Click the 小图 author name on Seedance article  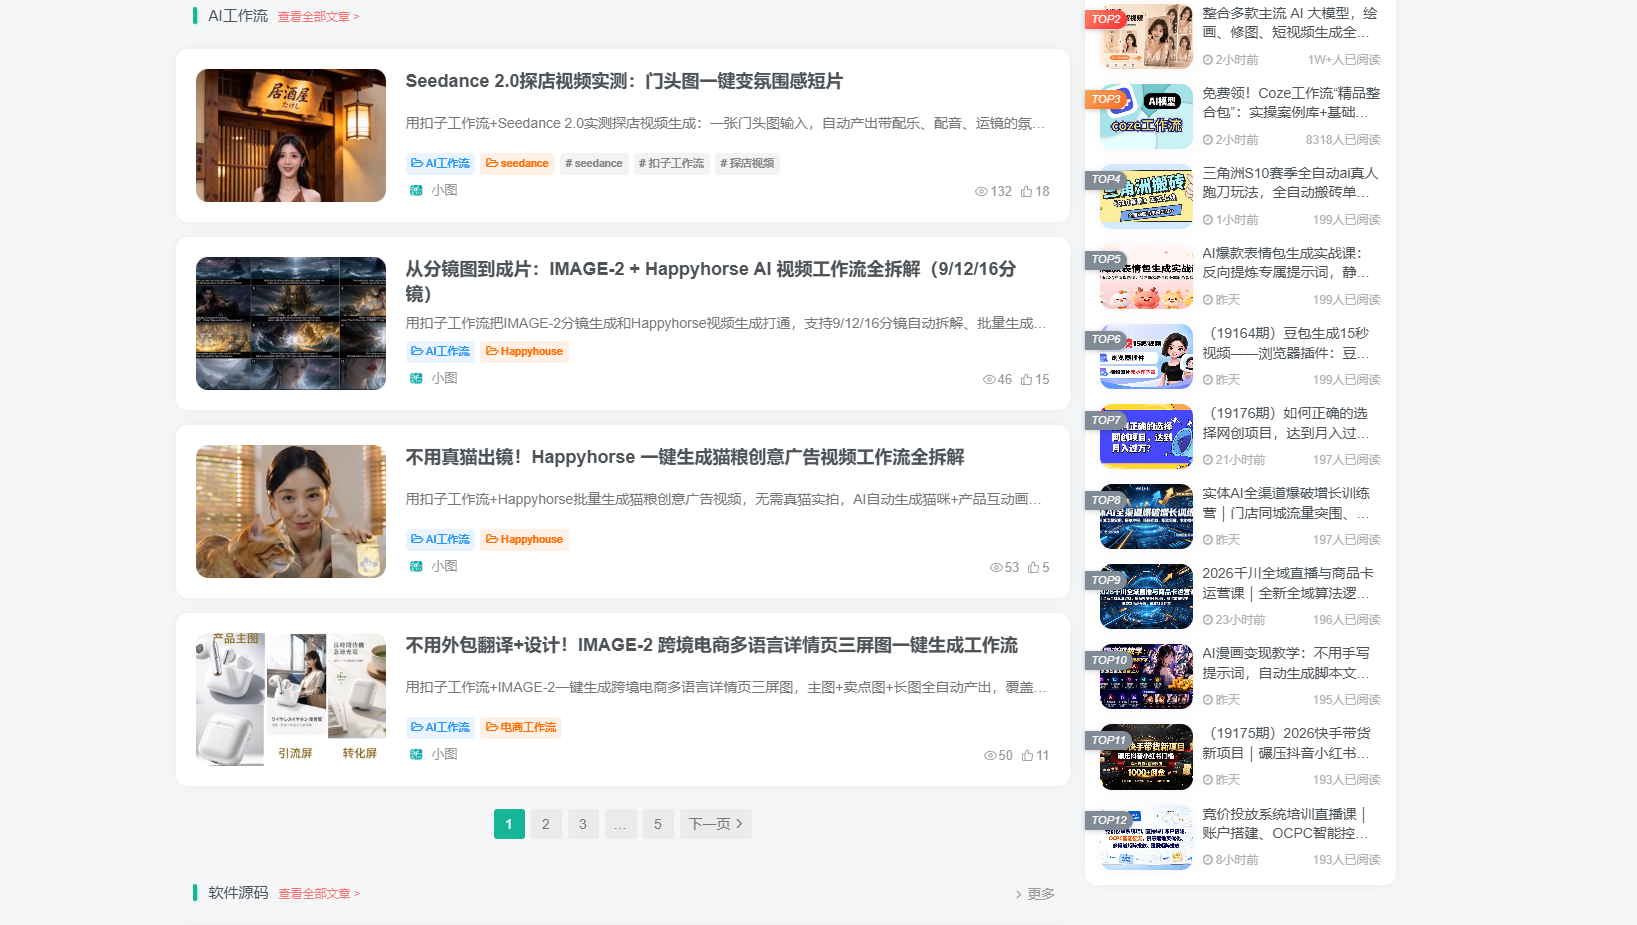tap(444, 190)
